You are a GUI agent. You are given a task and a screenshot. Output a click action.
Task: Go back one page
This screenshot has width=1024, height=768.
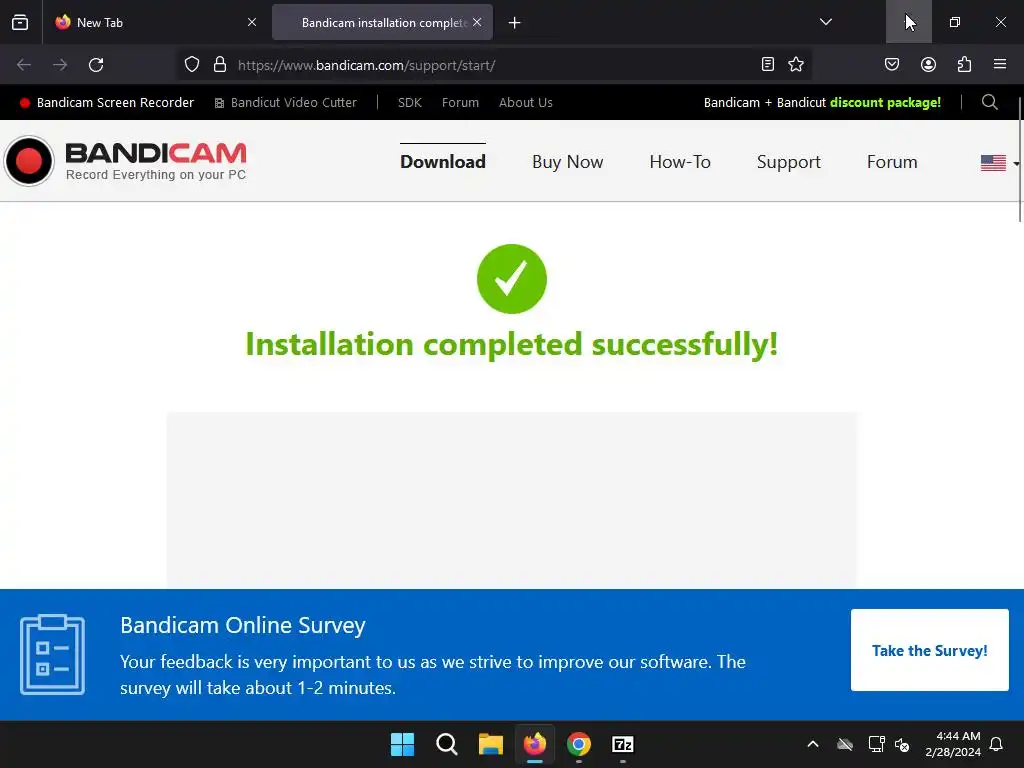coord(24,65)
